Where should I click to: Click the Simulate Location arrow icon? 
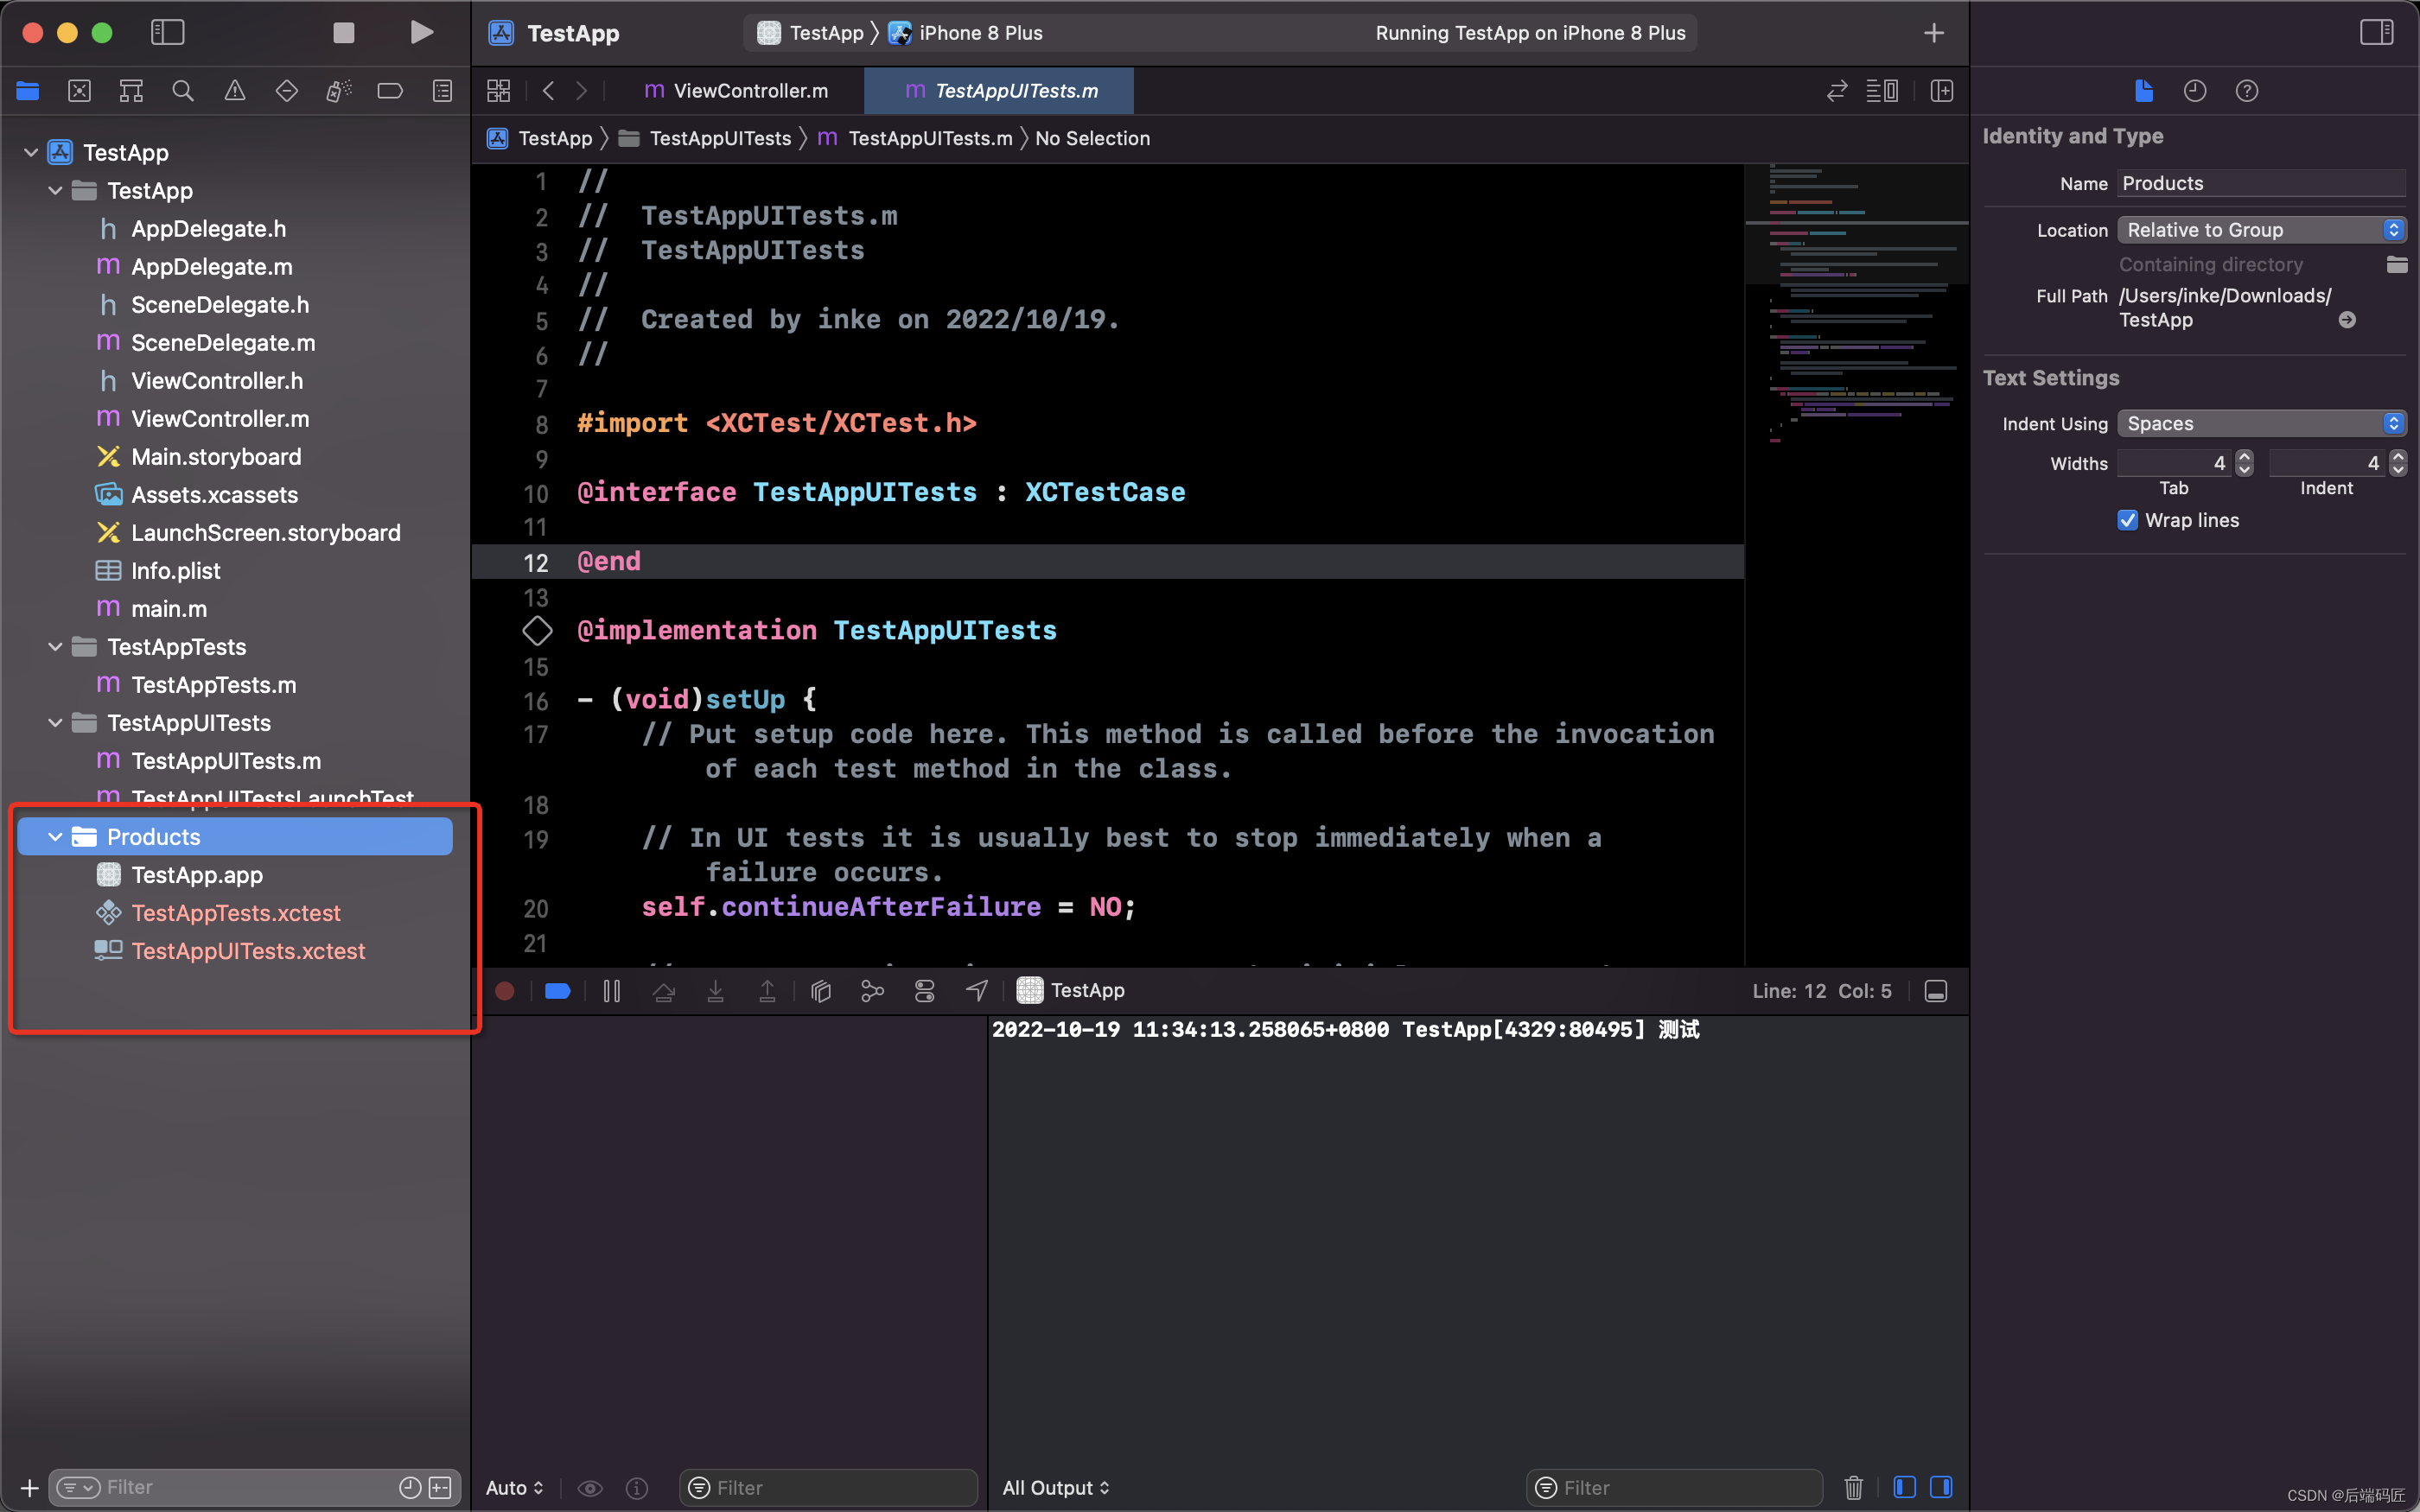tap(977, 990)
